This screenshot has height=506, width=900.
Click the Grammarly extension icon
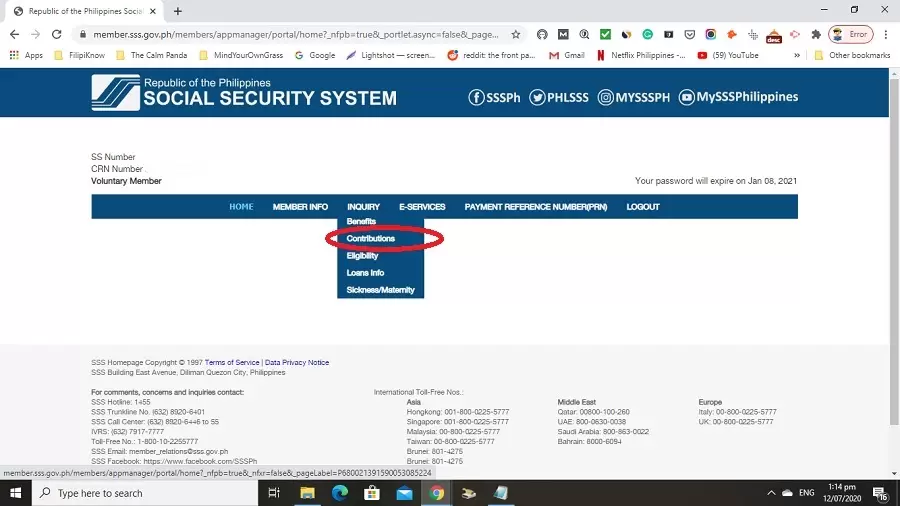coord(647,34)
